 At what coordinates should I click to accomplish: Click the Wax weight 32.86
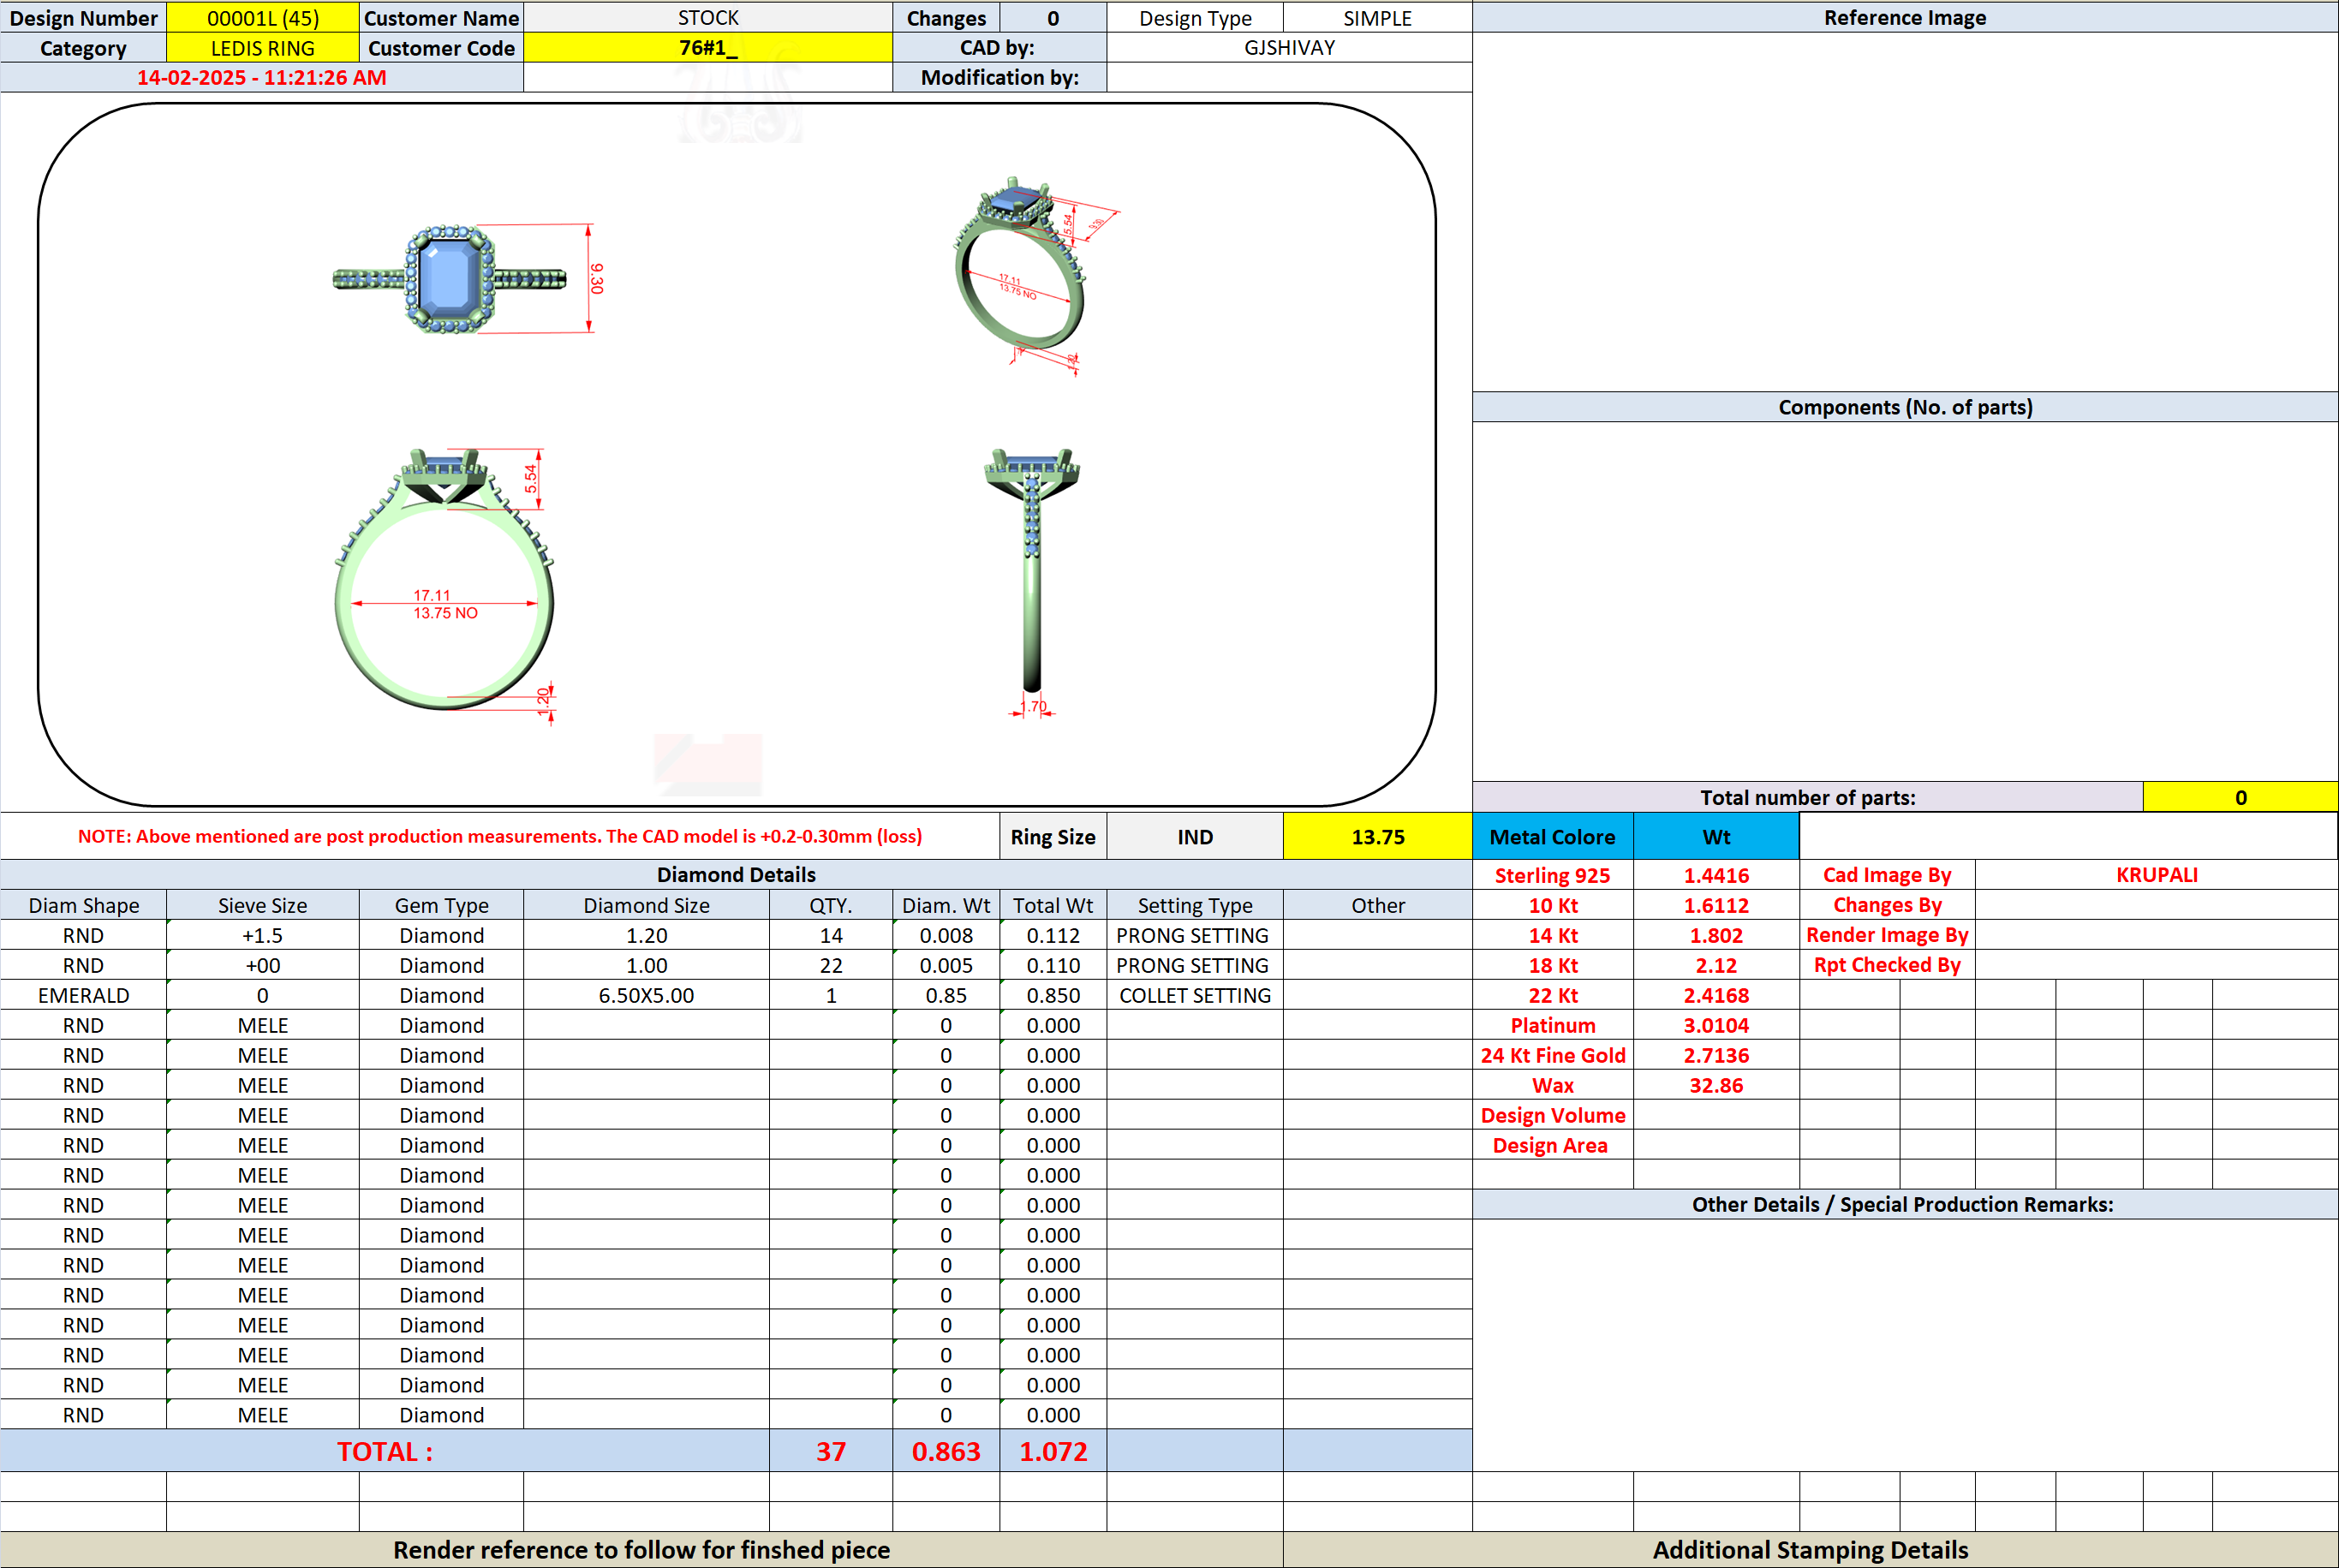coord(1716,1085)
